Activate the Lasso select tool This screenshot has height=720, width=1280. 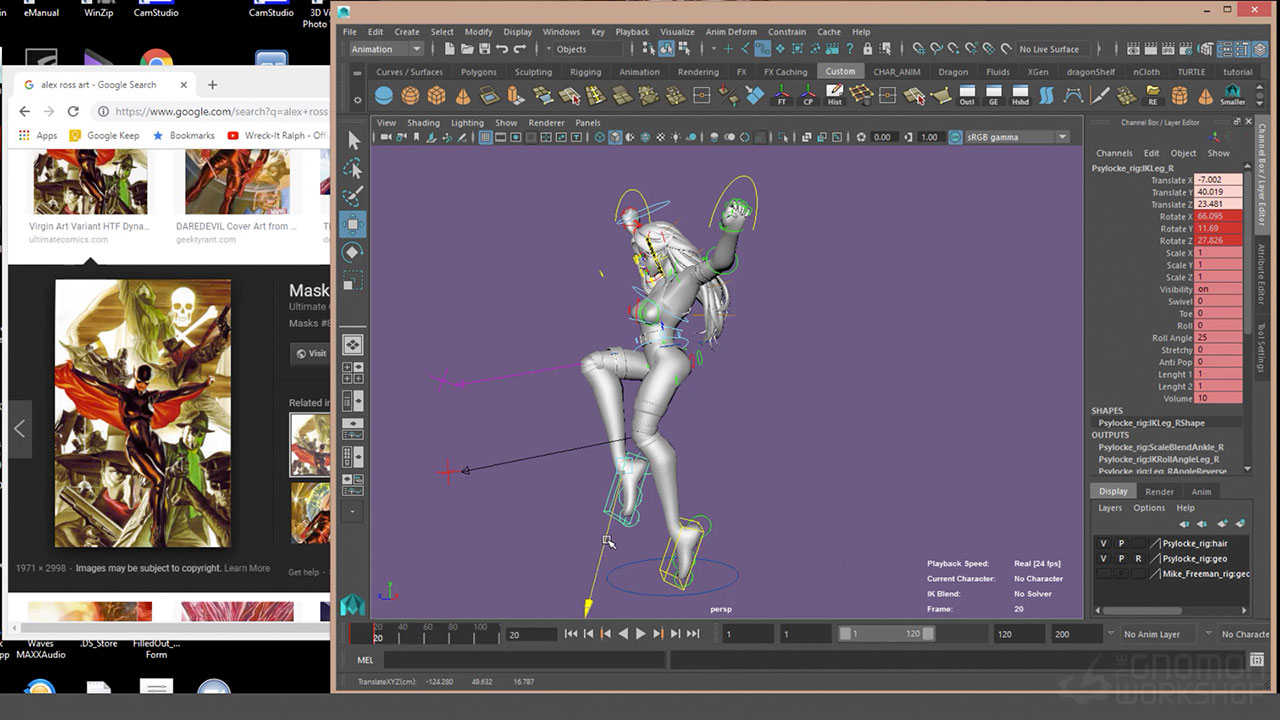click(353, 168)
